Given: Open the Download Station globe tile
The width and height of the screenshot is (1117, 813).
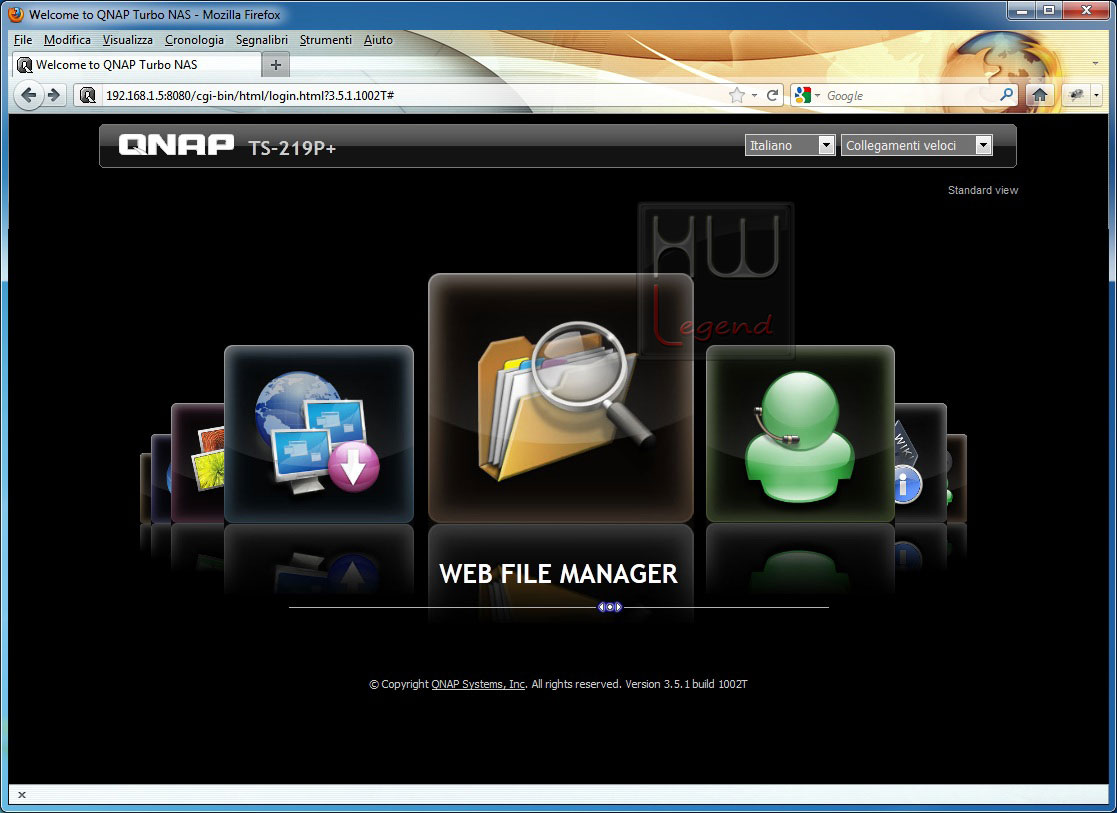Looking at the screenshot, I should tap(318, 434).
